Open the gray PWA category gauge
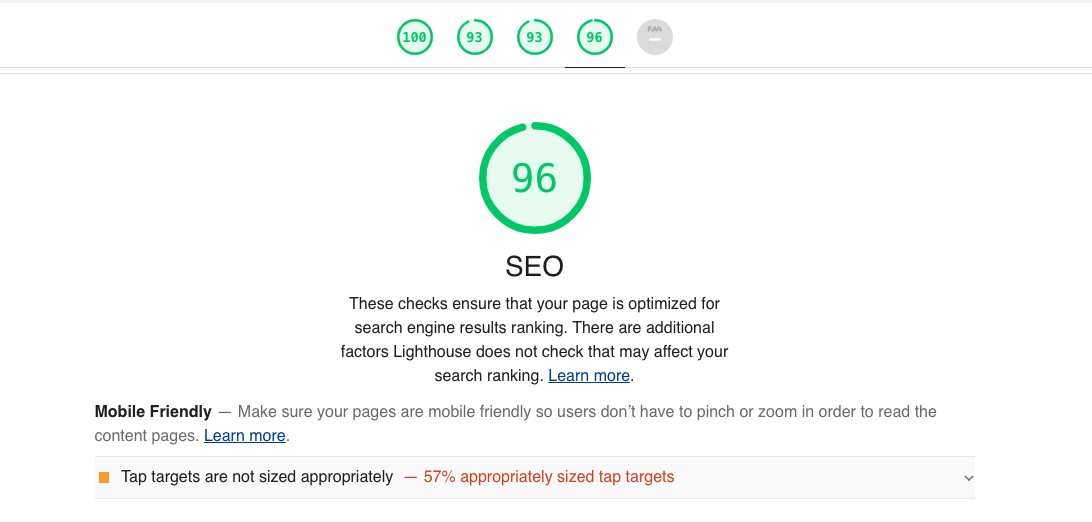 click(x=655, y=38)
